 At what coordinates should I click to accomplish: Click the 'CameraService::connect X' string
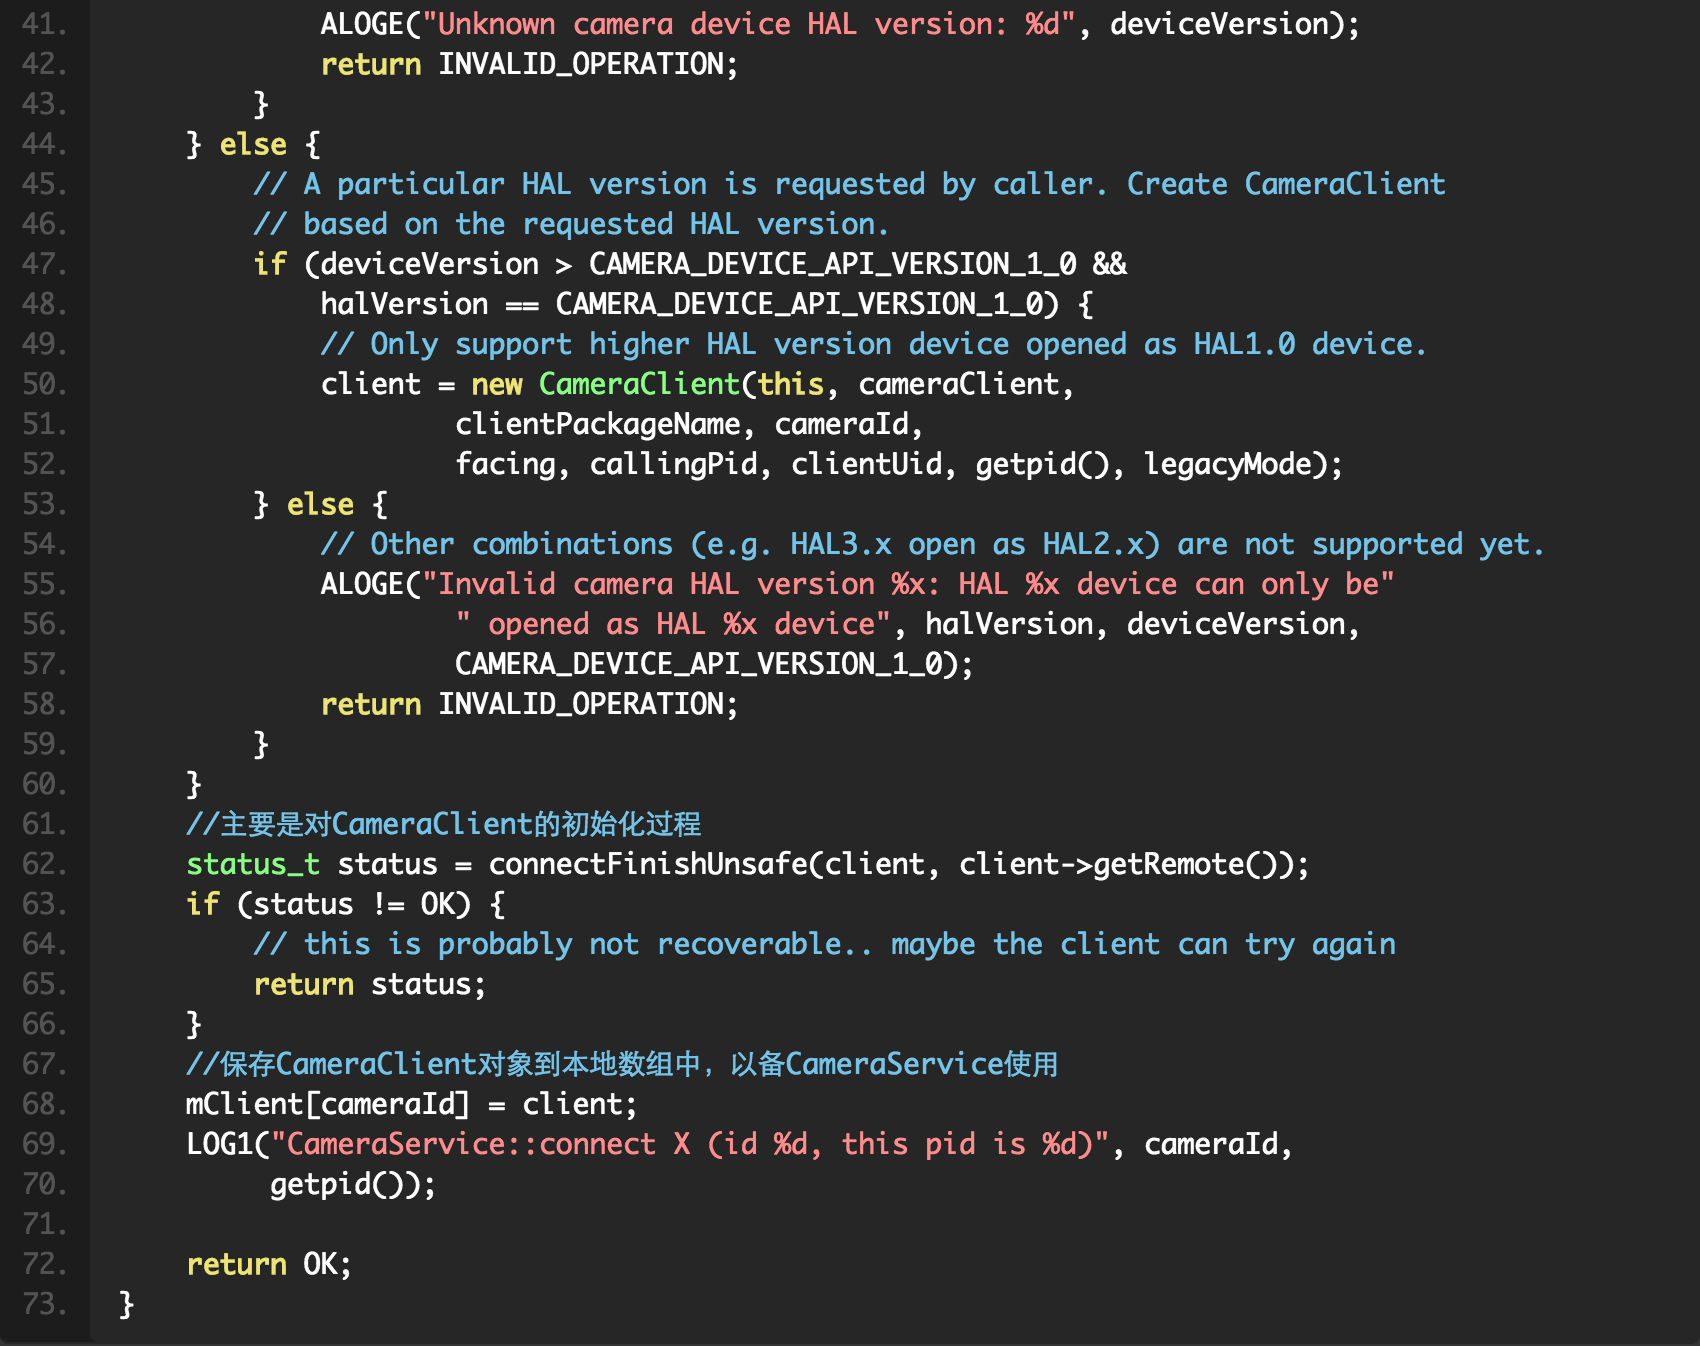(690, 1144)
